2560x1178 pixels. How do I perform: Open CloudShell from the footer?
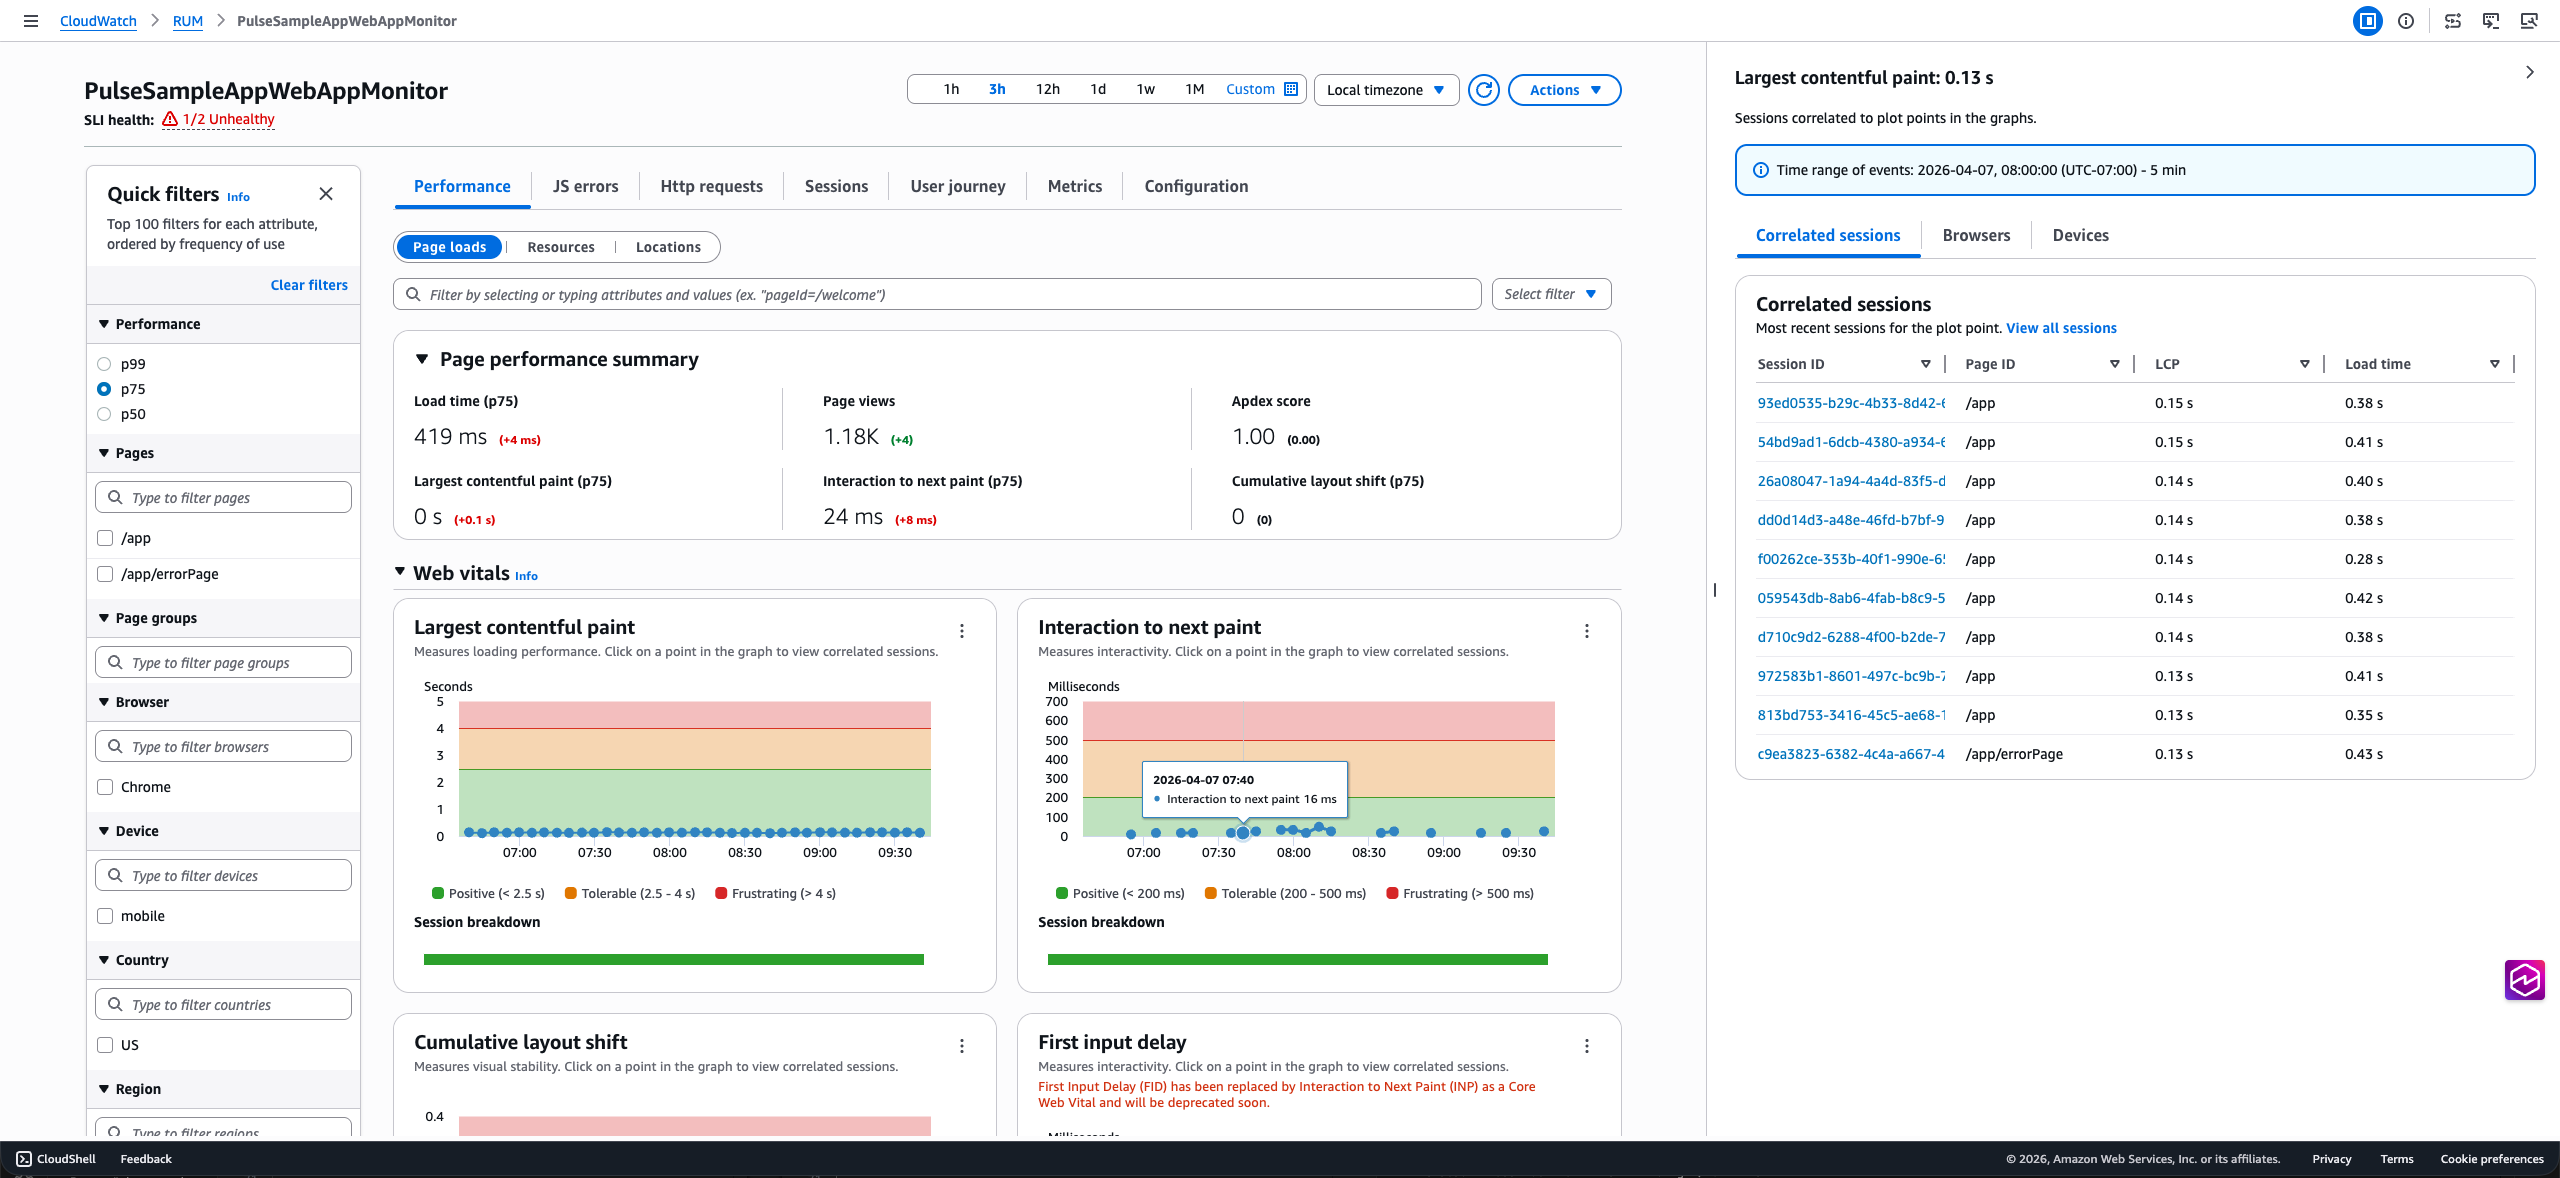coord(56,1159)
